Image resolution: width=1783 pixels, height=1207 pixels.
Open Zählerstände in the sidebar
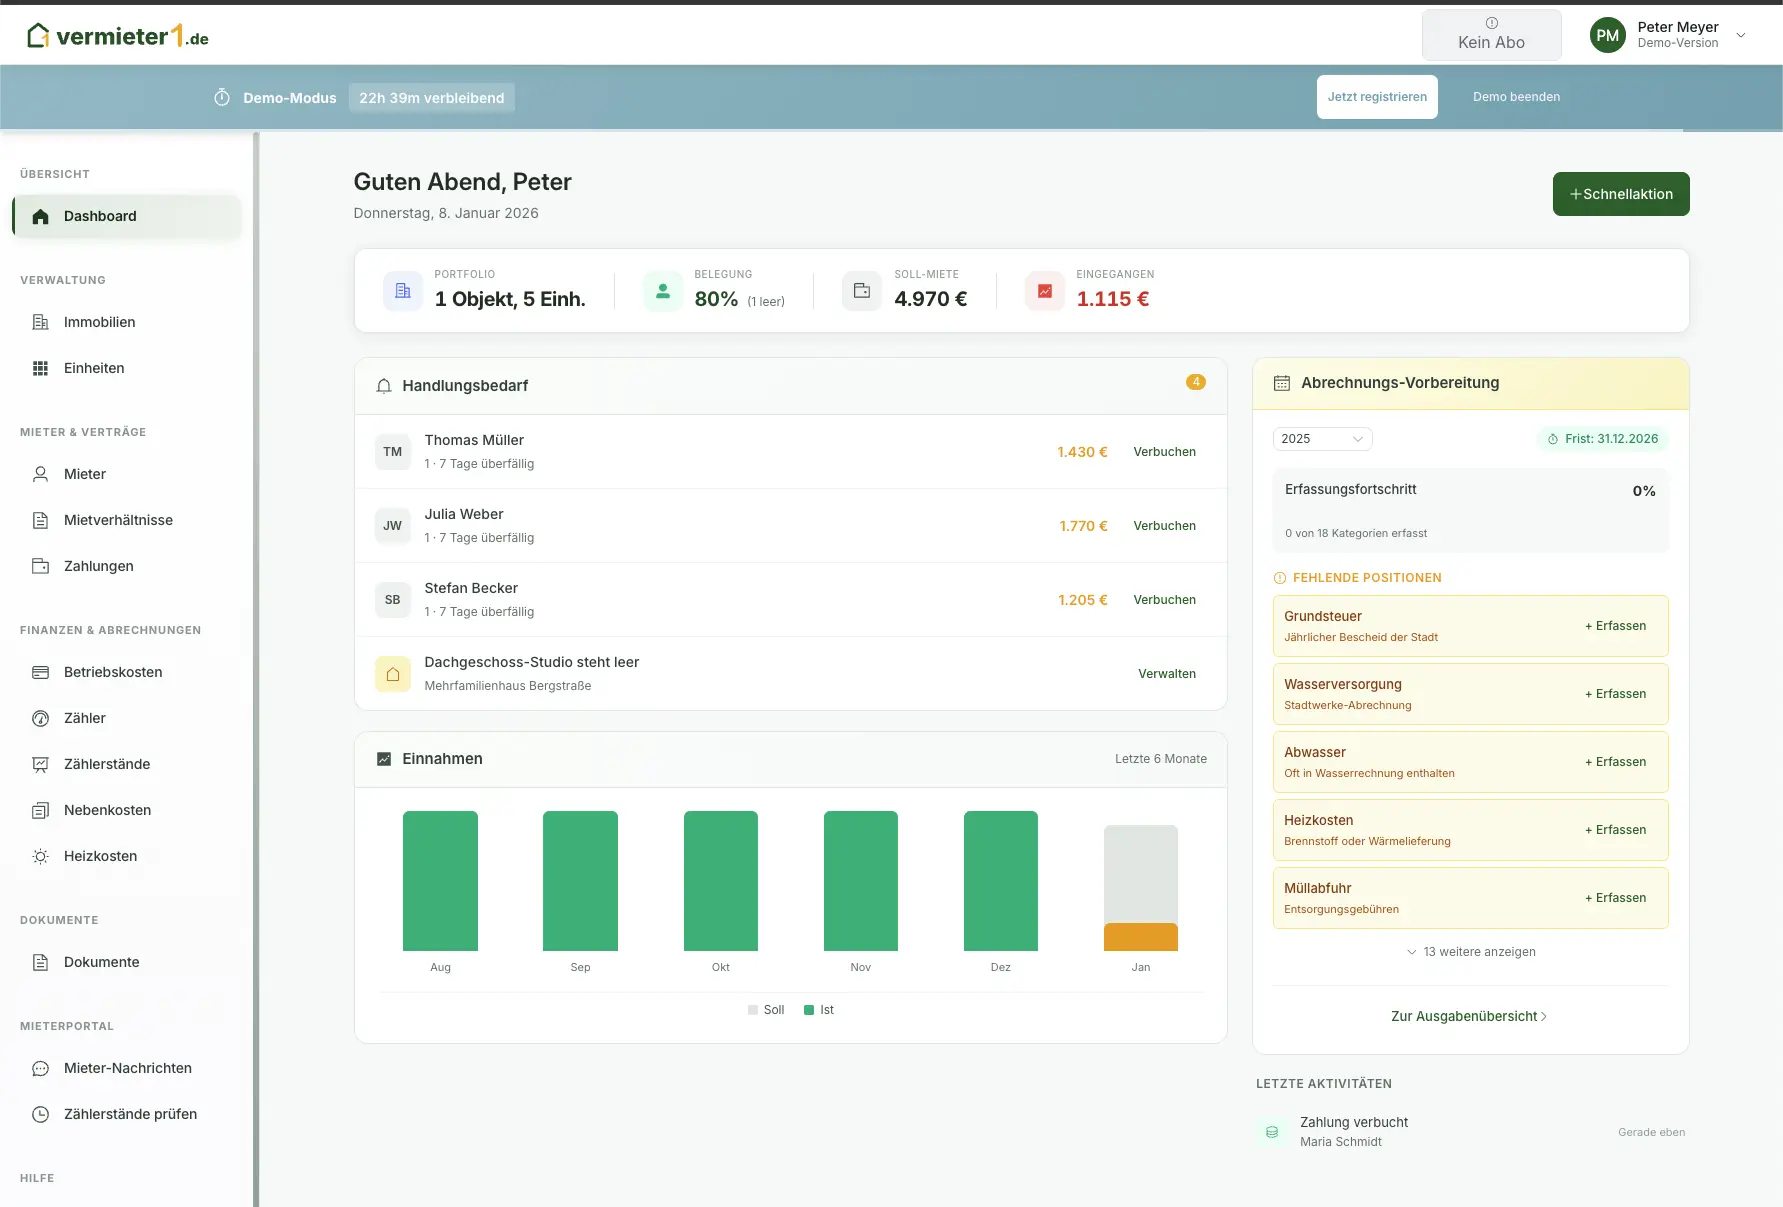[107, 764]
